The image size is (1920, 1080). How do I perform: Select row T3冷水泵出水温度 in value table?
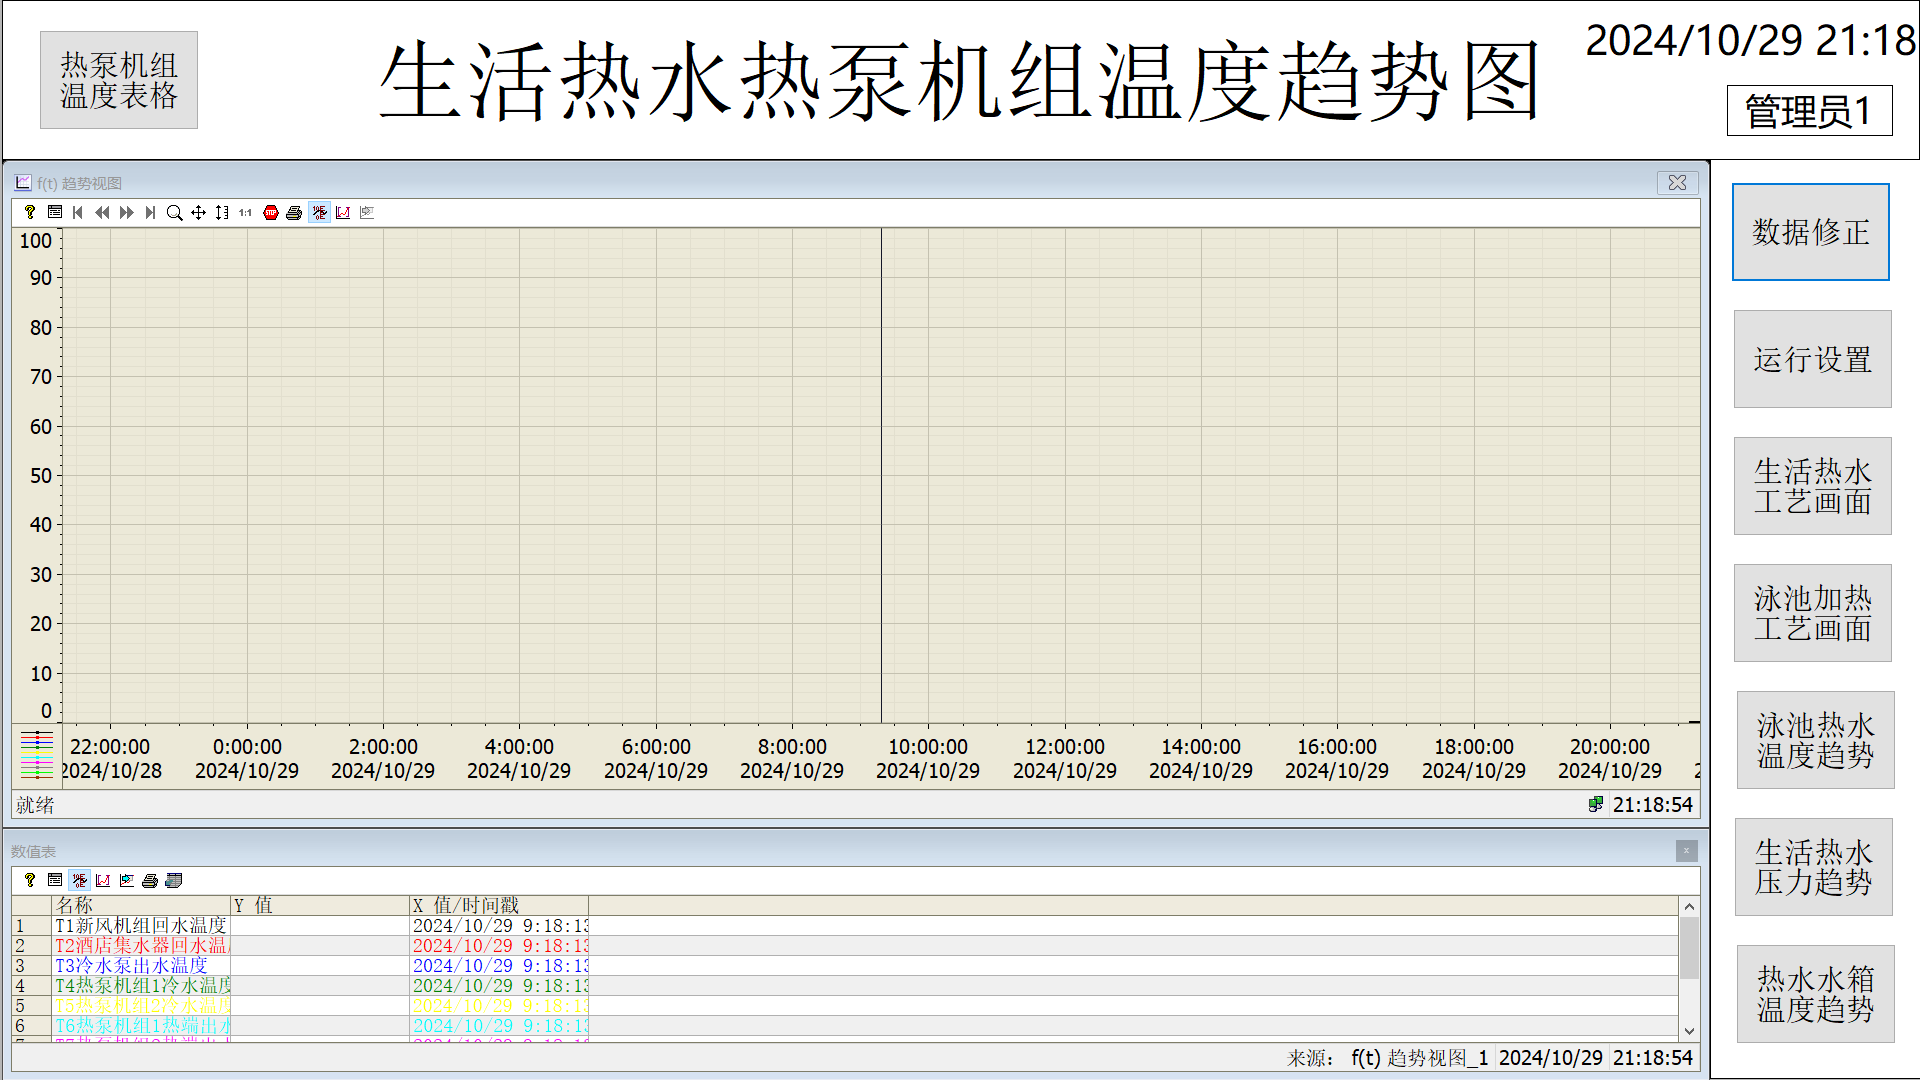click(131, 966)
